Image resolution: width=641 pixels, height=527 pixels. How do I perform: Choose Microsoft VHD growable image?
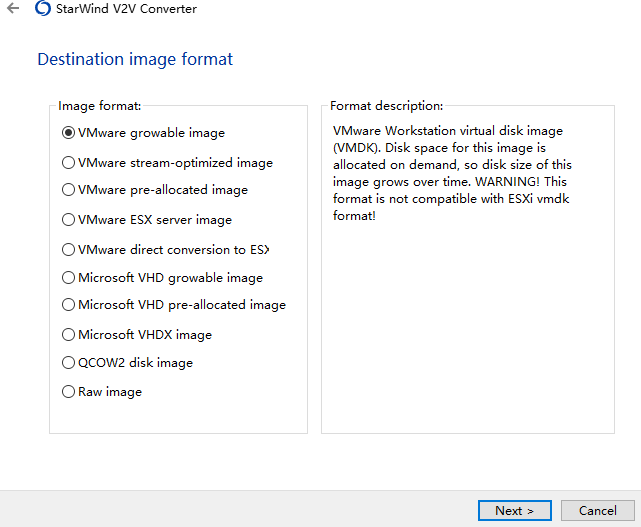(162, 278)
